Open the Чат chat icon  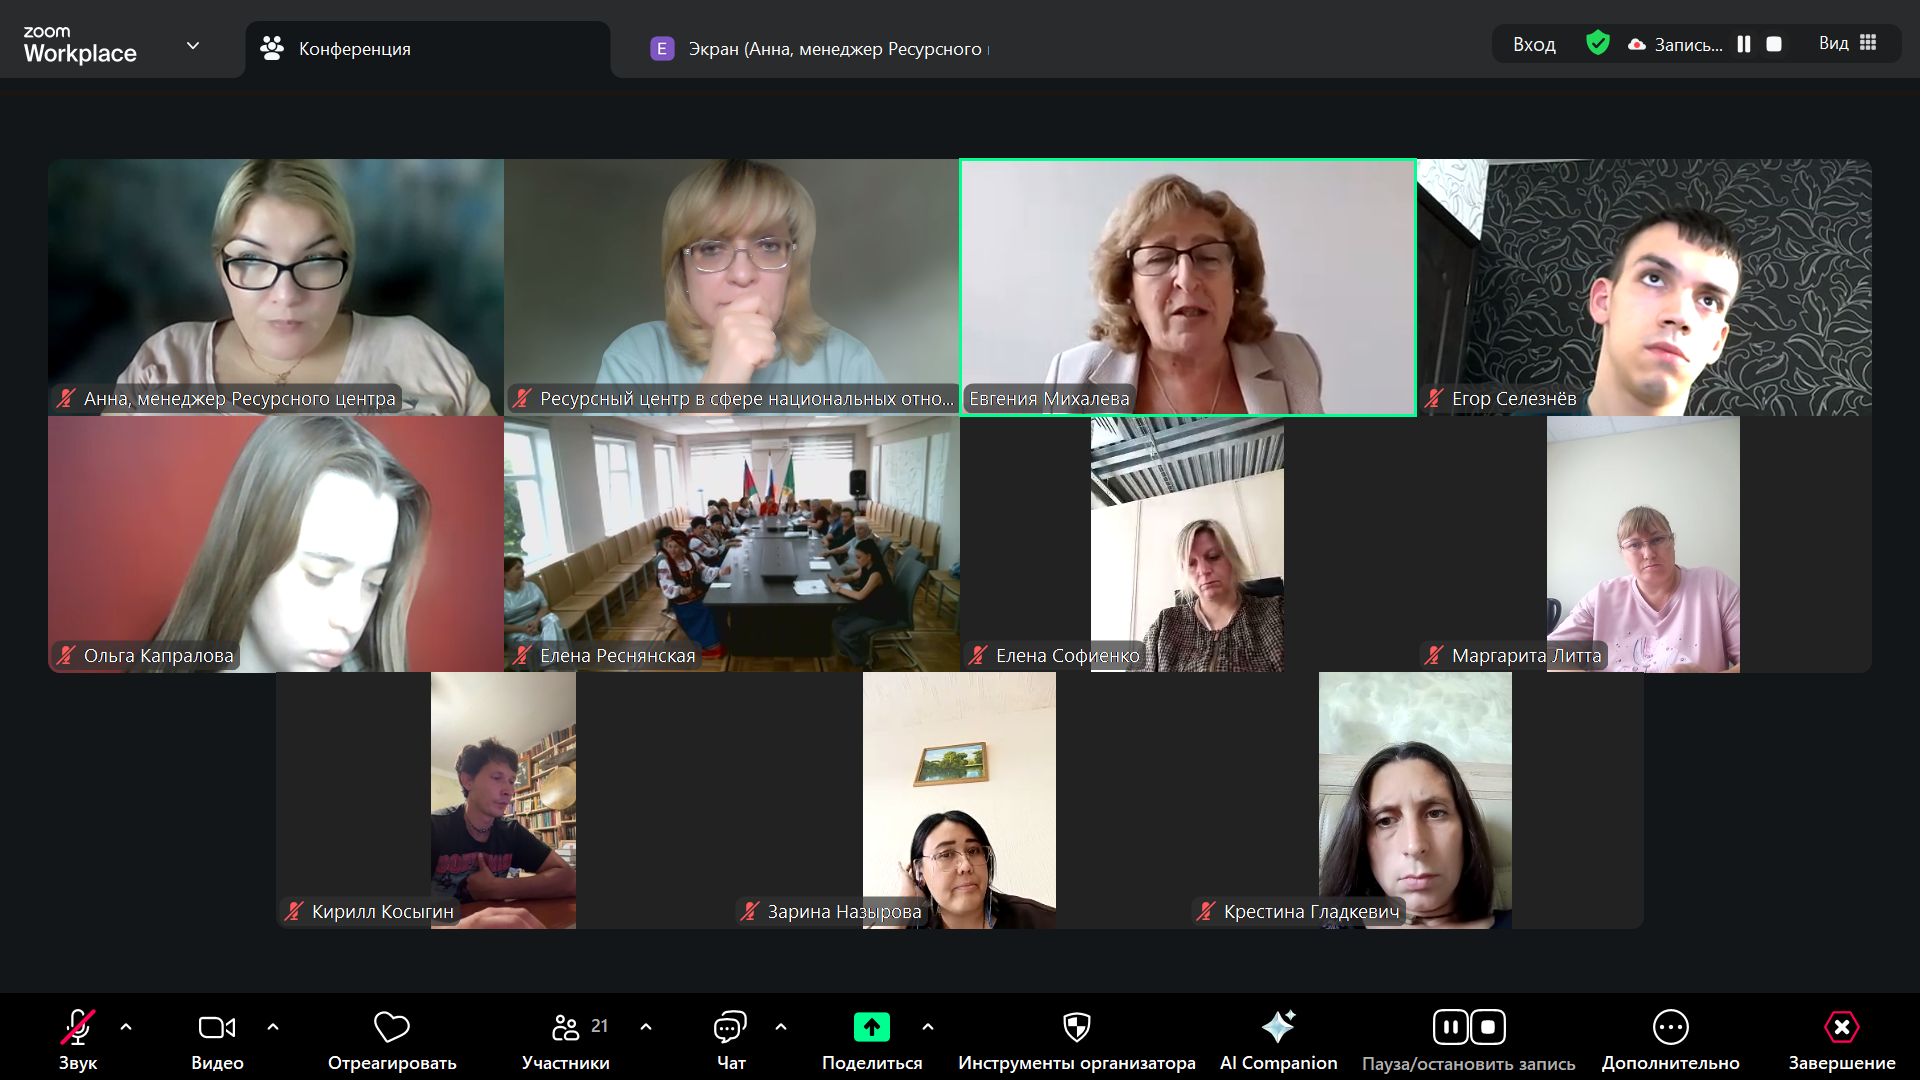730,1027
